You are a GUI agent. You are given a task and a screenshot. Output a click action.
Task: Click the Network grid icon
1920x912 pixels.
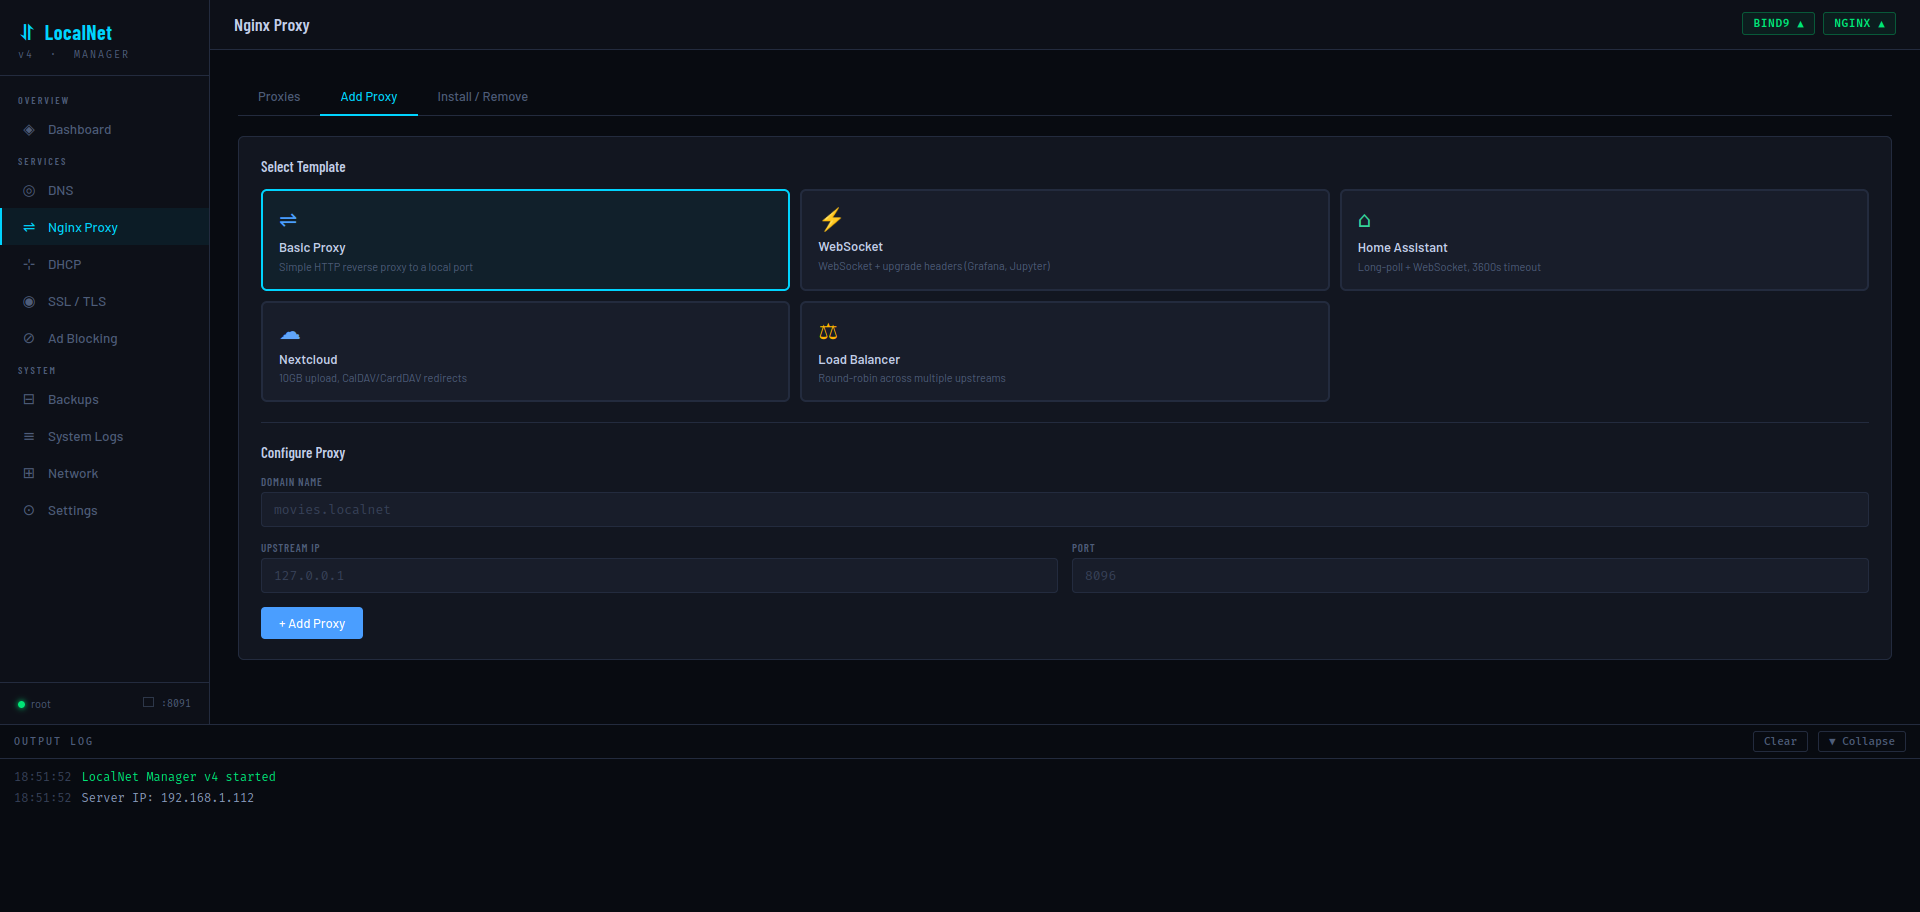pos(29,474)
